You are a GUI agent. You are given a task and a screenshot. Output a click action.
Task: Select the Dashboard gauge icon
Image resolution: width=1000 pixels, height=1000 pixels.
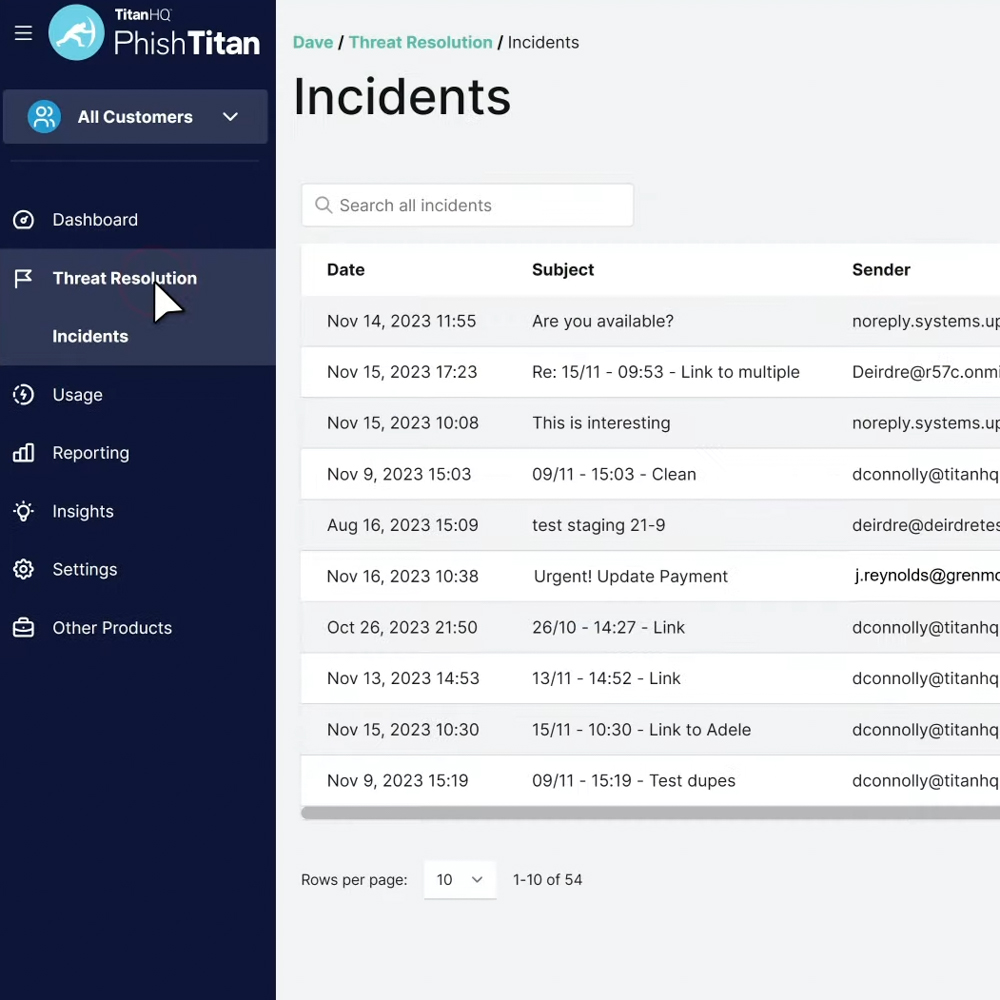coord(23,219)
